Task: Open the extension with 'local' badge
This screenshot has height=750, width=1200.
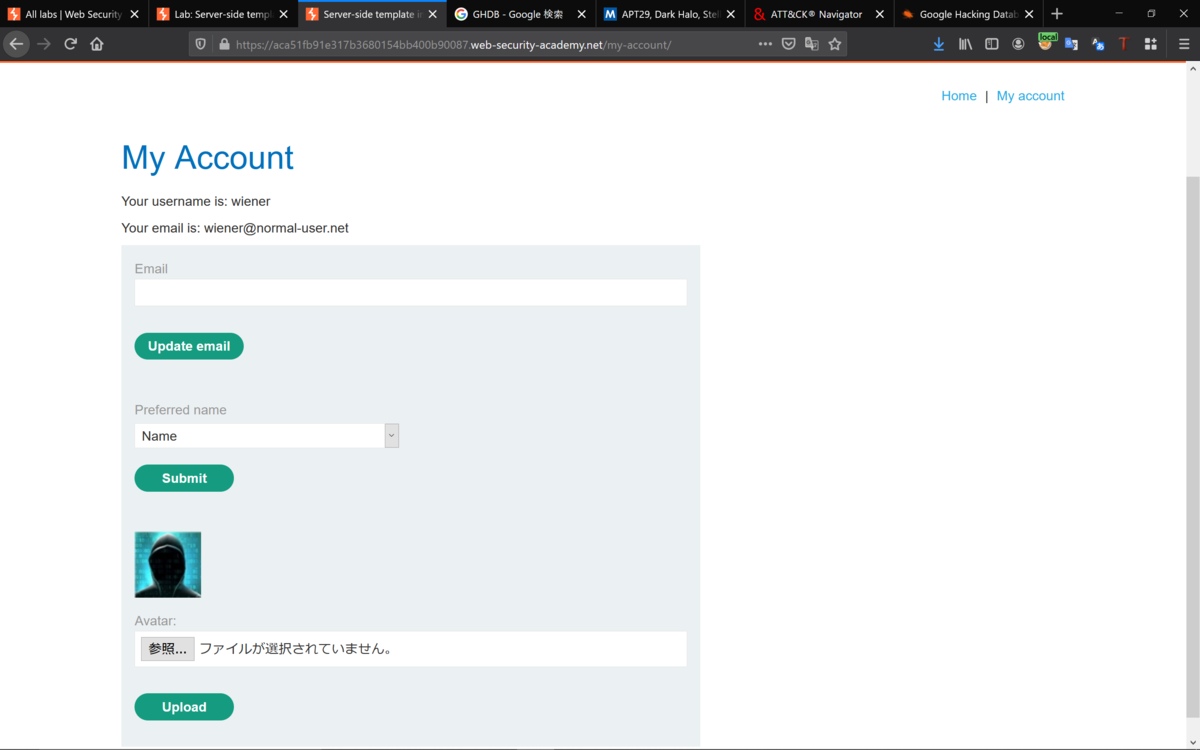Action: (x=1046, y=42)
